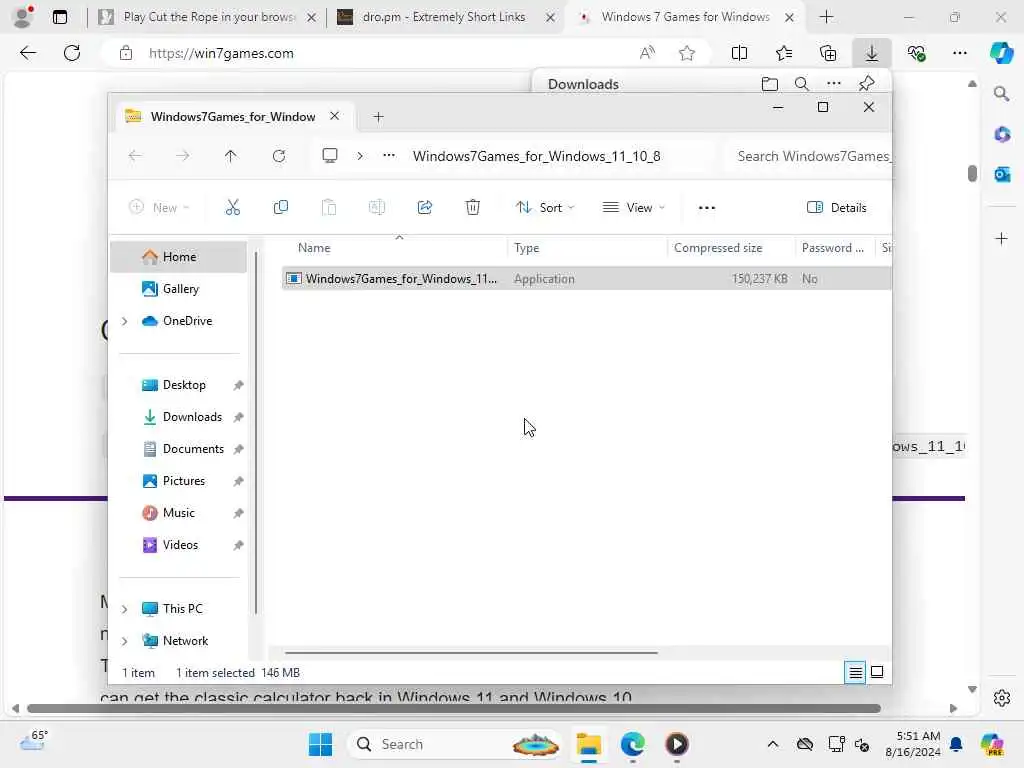Click the Explorer horizontal scrollbar
The image size is (1024, 768).
point(471,652)
